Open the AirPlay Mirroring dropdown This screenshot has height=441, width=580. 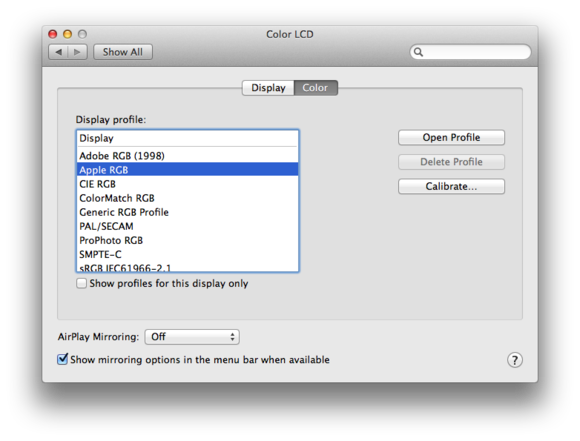[192, 337]
